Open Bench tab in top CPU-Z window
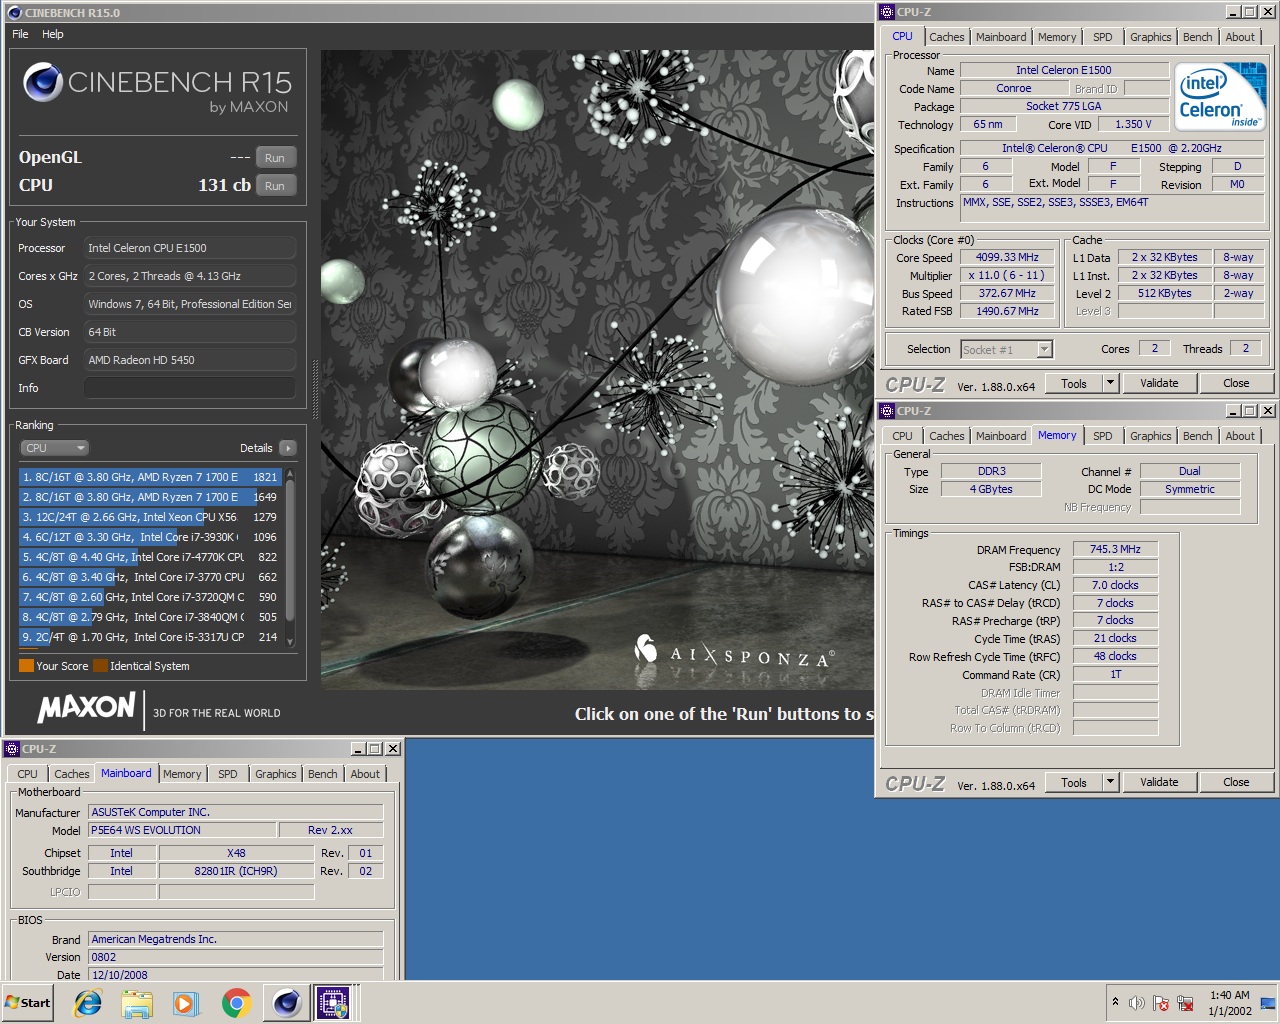This screenshot has height=1024, width=1280. coord(1197,37)
